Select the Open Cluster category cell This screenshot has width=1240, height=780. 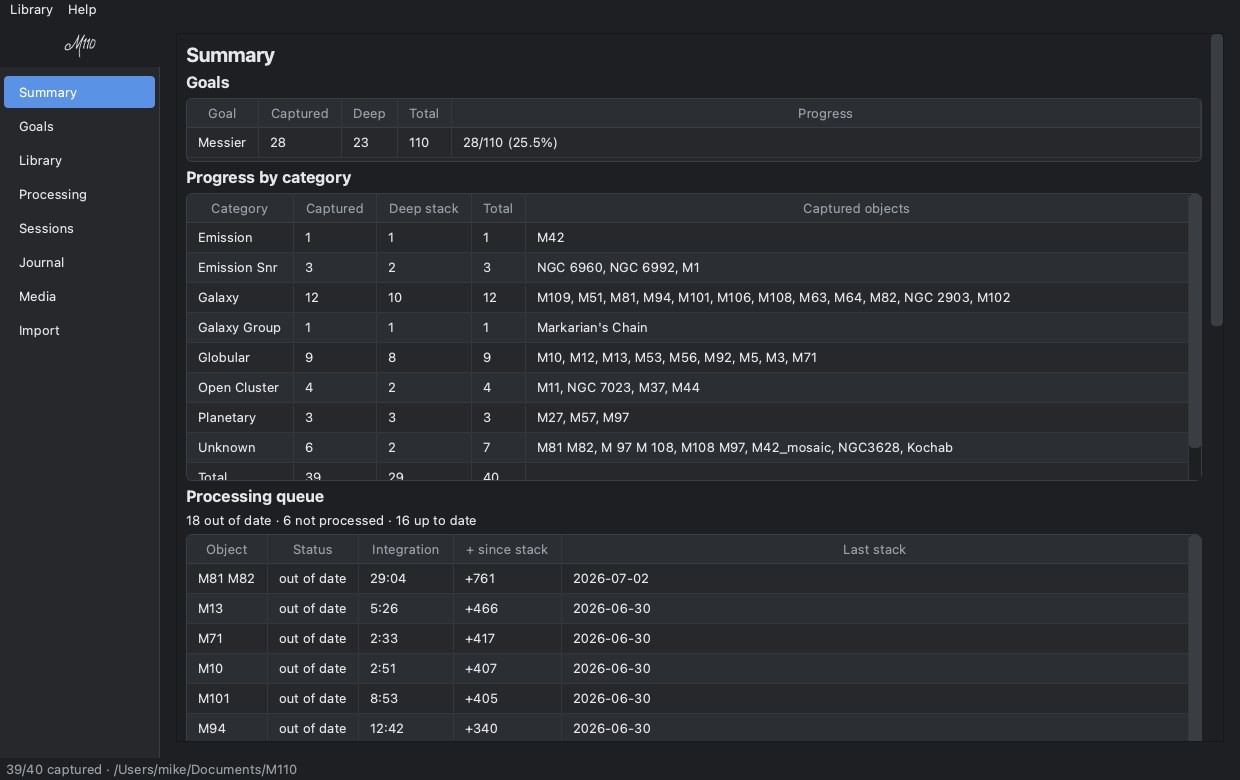pos(239,387)
